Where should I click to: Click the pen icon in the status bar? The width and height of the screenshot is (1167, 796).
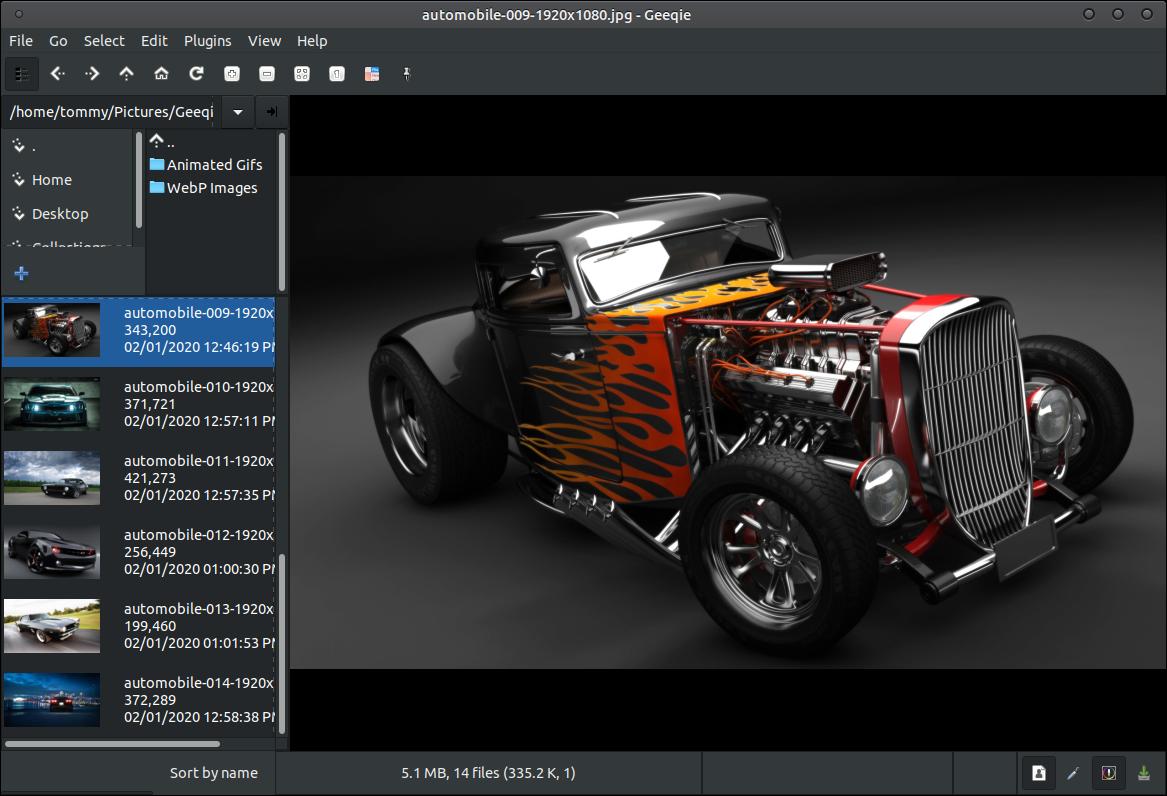(x=1073, y=774)
